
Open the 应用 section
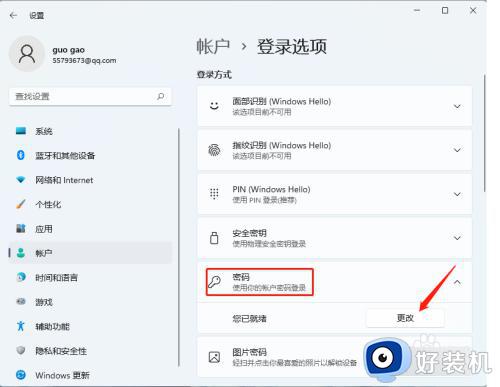tap(90, 229)
